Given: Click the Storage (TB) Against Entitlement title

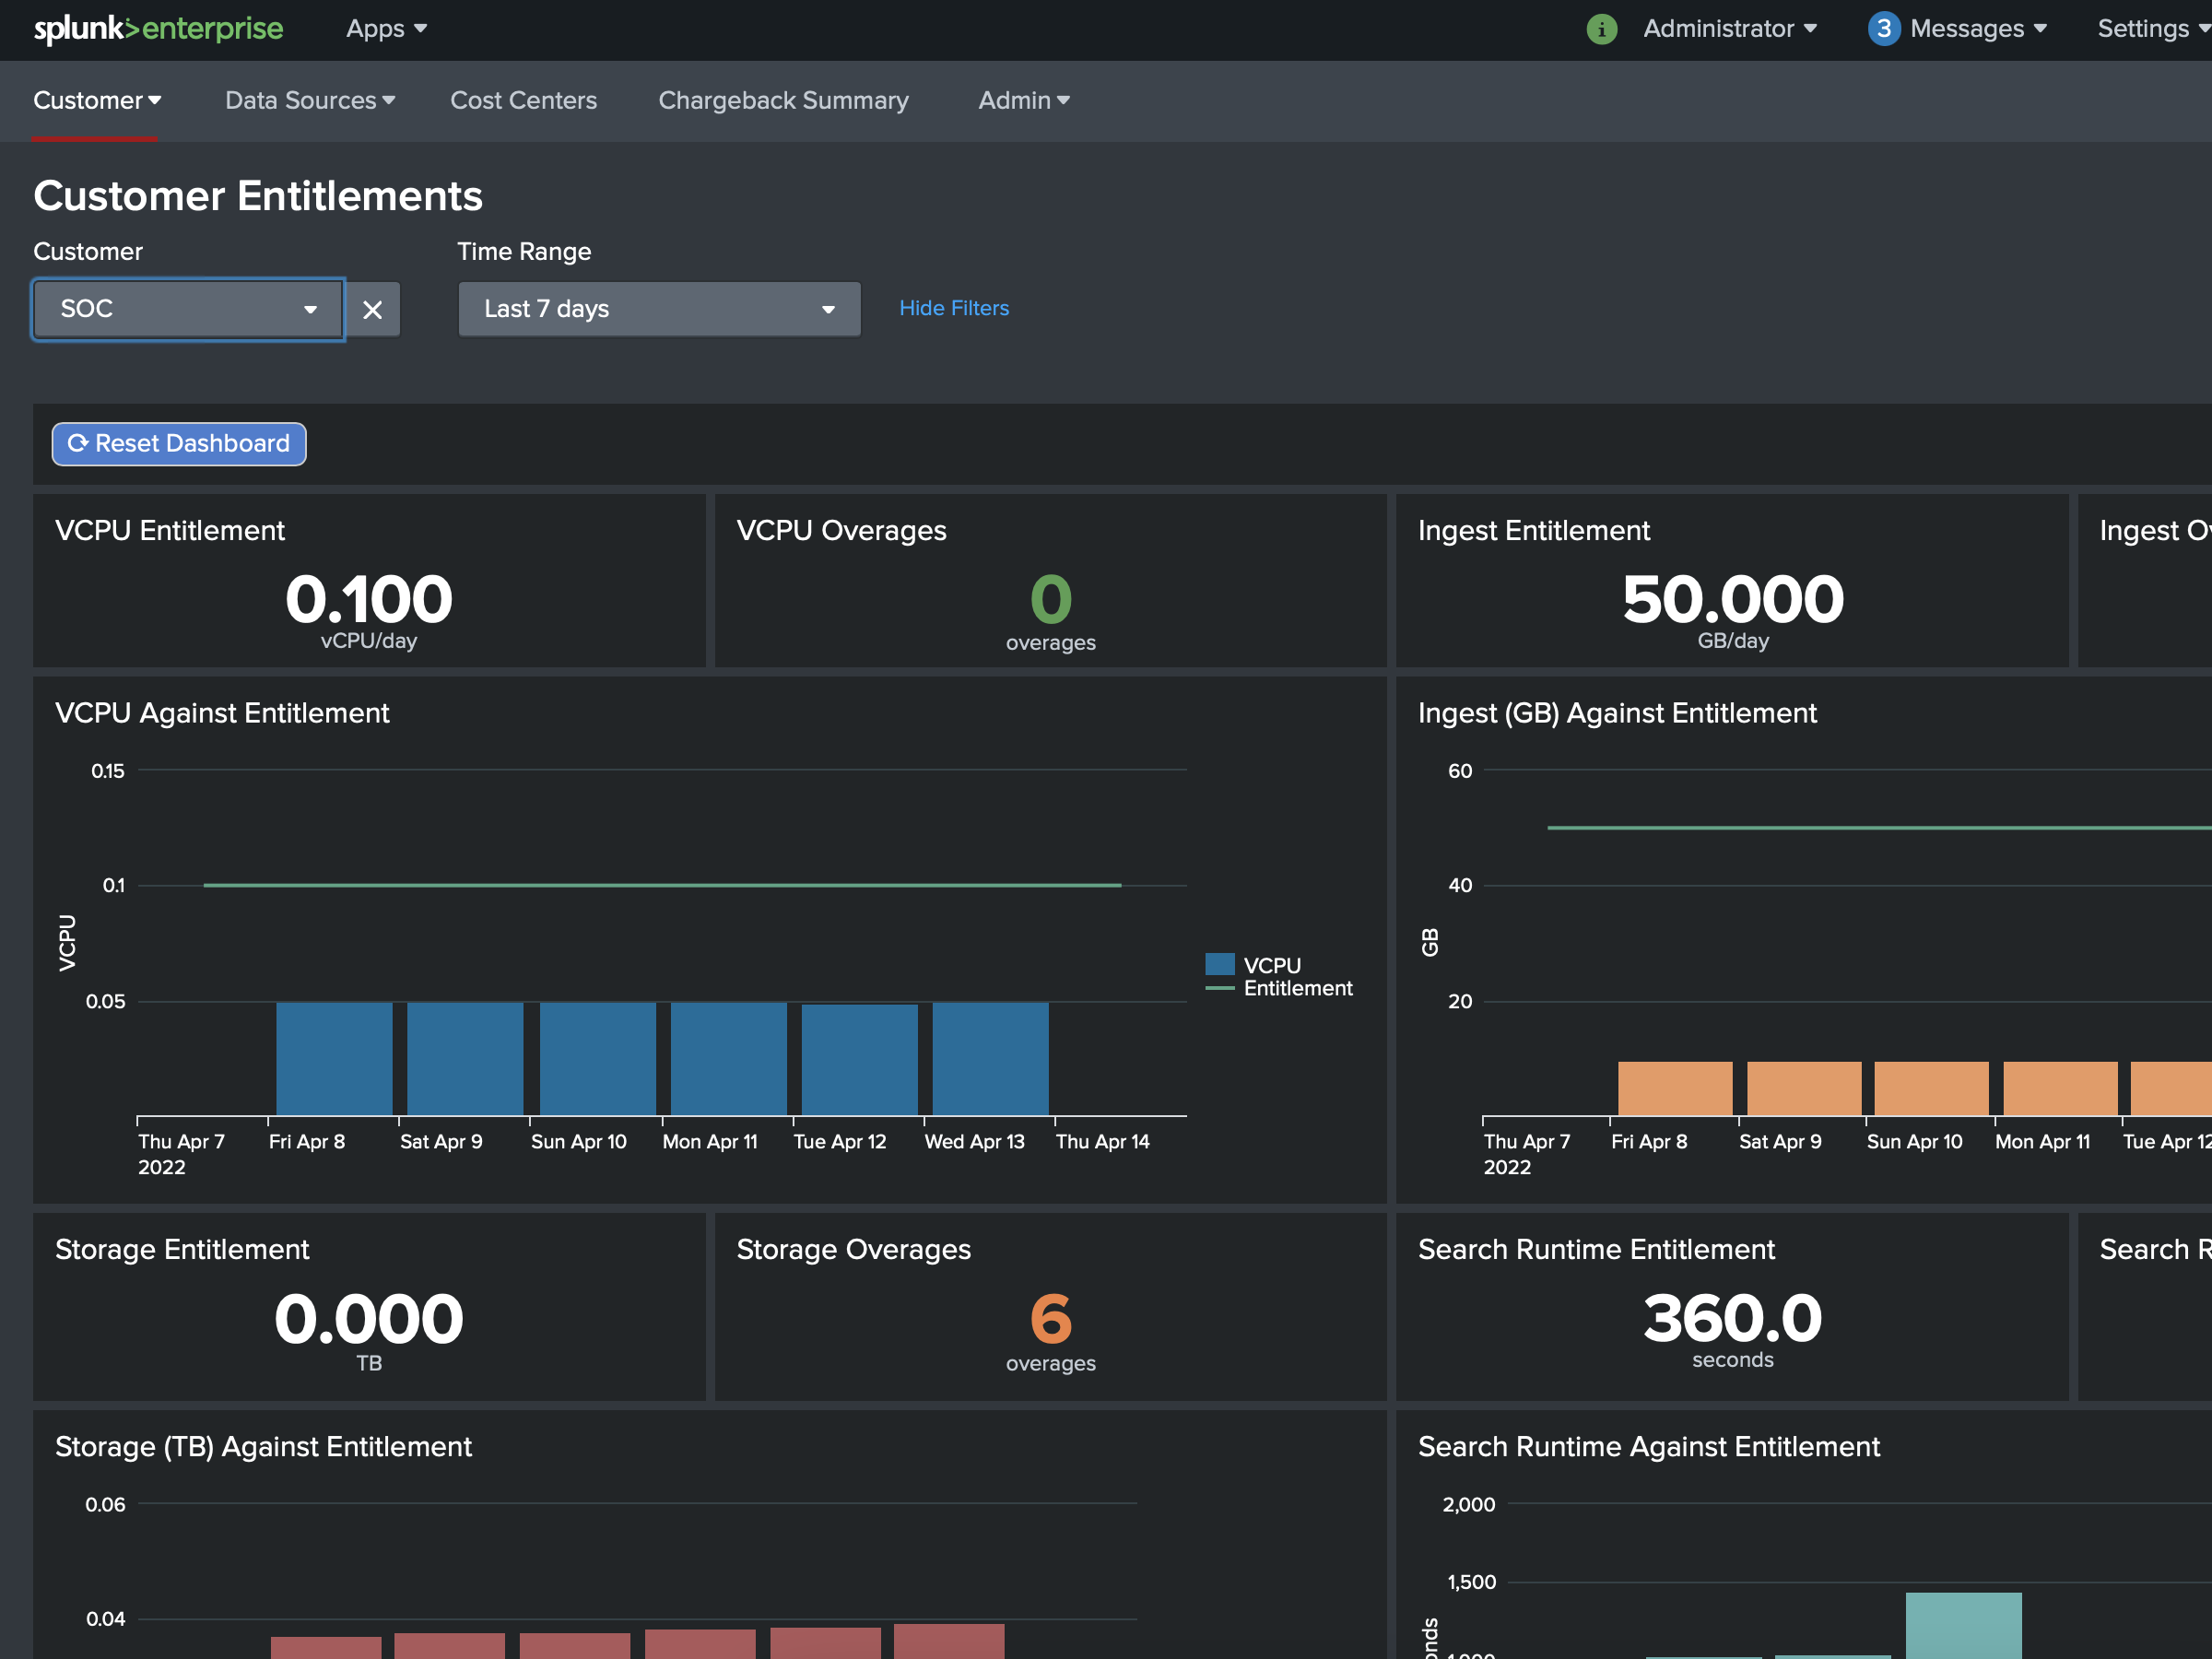Looking at the screenshot, I should 263,1447.
